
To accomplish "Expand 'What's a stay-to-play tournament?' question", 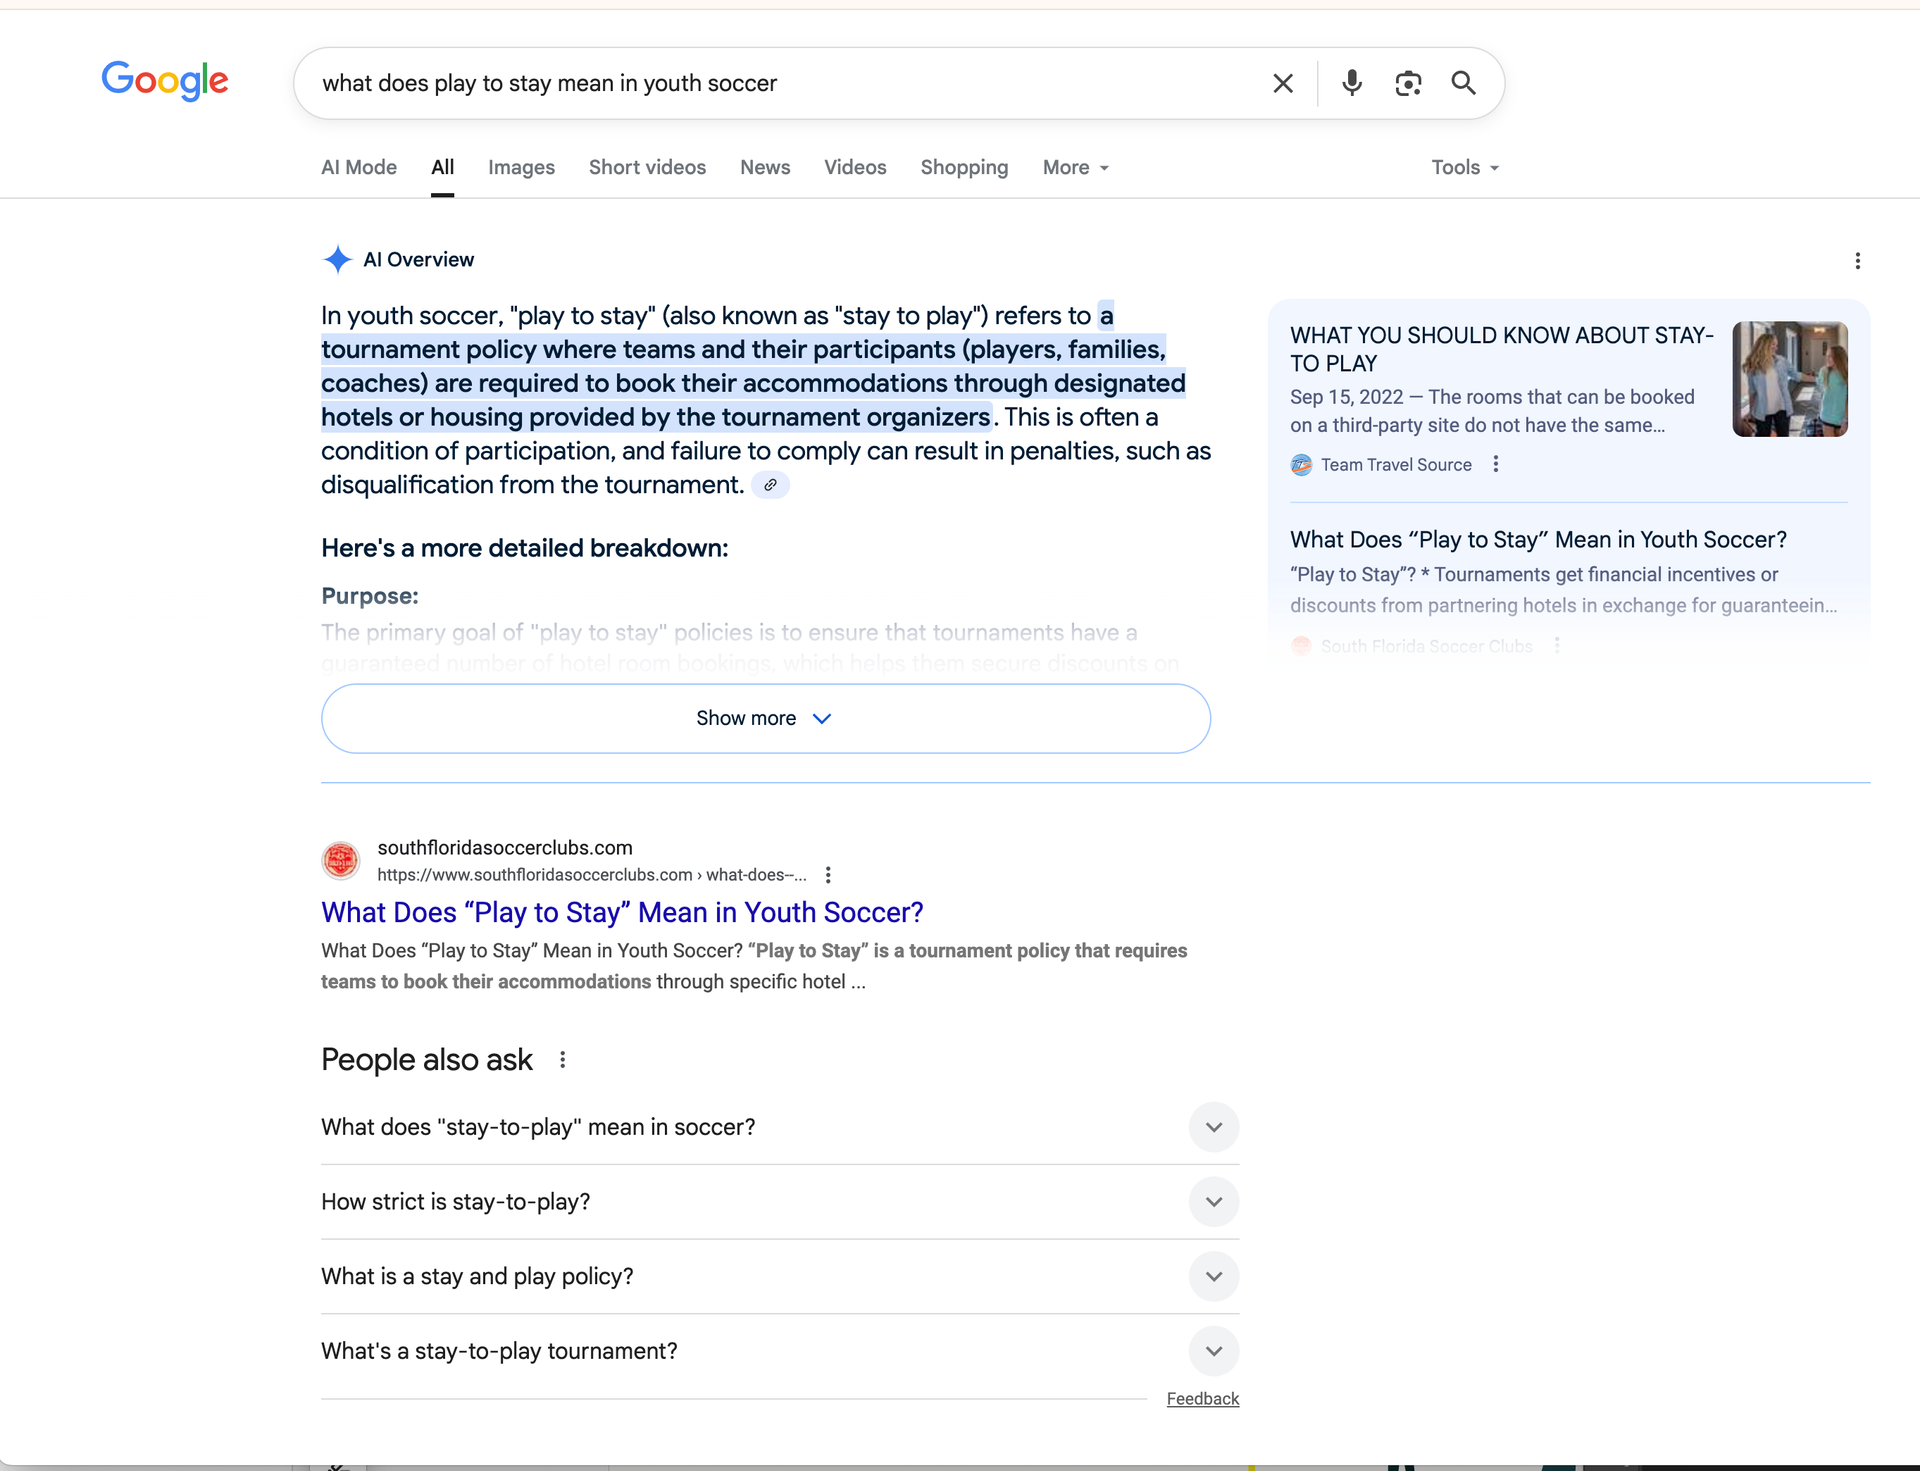I will [780, 1352].
